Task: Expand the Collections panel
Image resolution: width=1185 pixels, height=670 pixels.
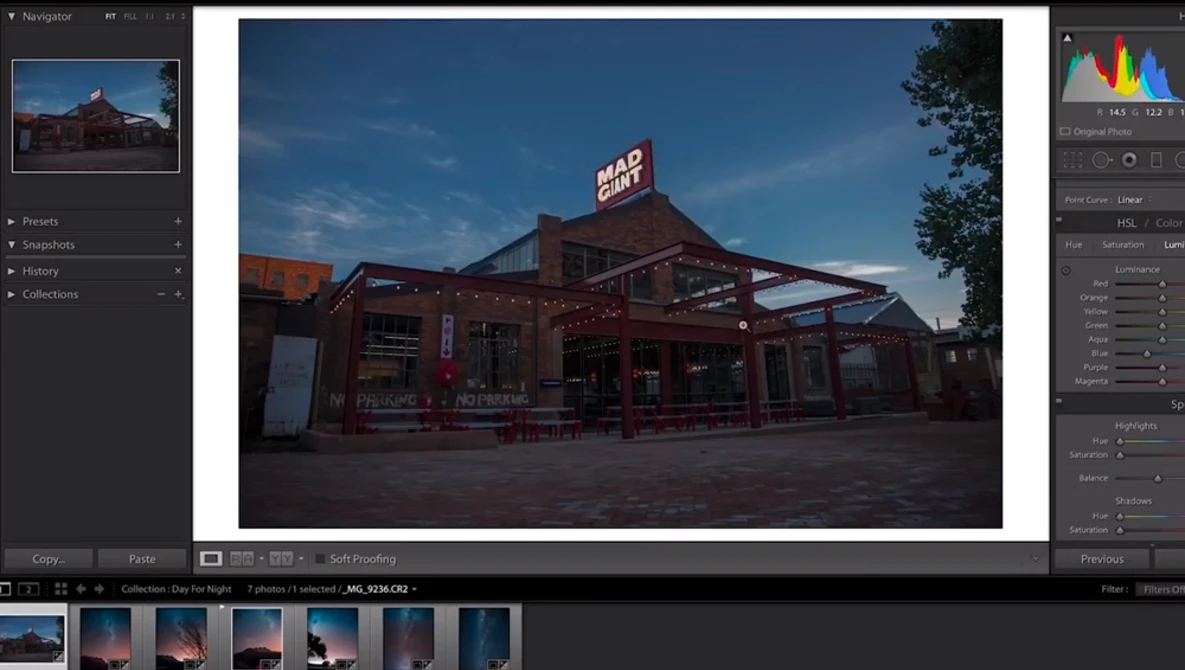Action: pyautogui.click(x=11, y=294)
